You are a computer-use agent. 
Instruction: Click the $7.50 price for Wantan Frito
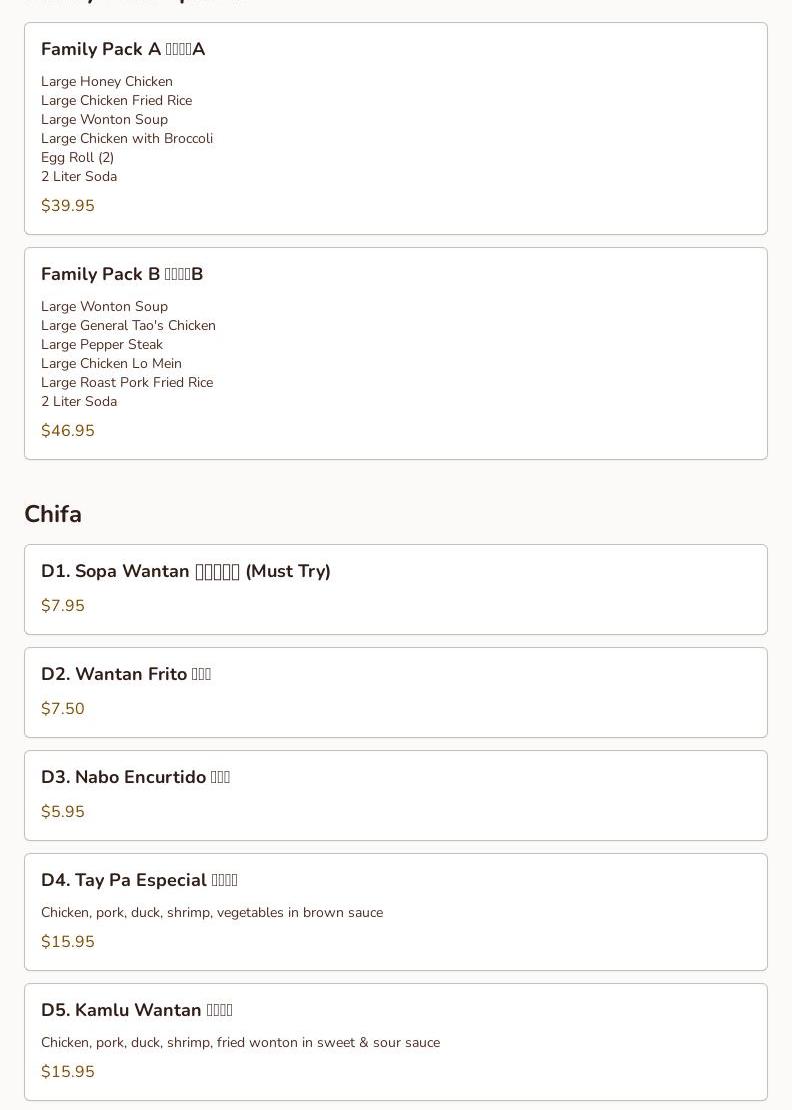click(63, 709)
